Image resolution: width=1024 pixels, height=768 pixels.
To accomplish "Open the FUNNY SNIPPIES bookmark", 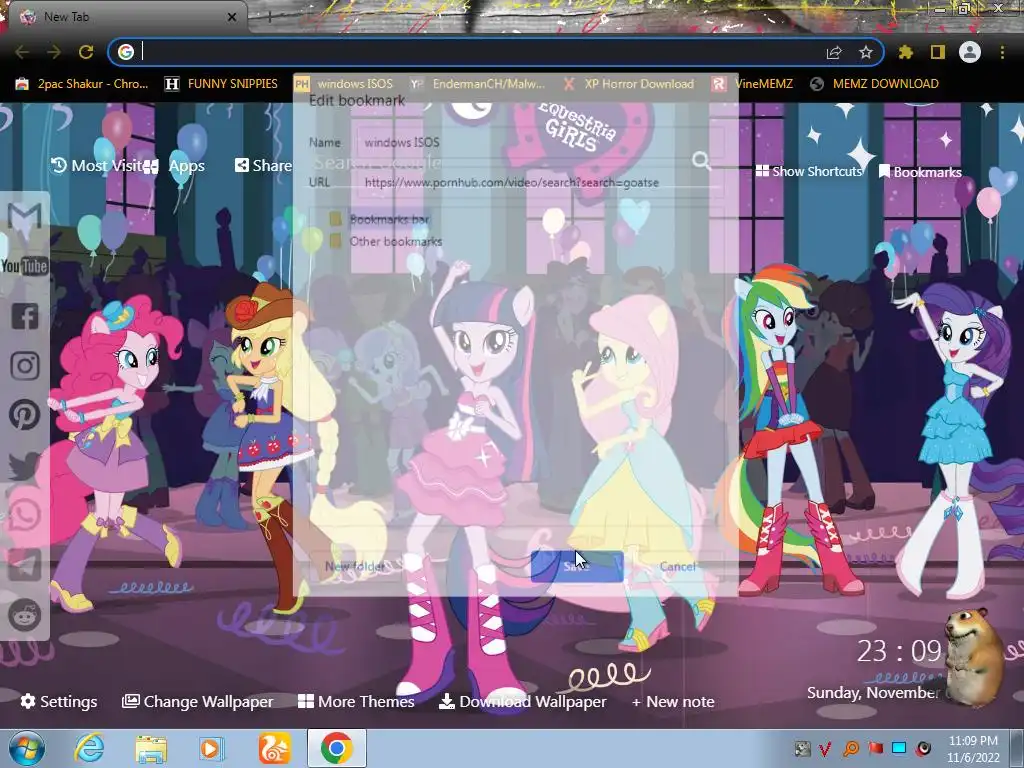I will coord(221,84).
